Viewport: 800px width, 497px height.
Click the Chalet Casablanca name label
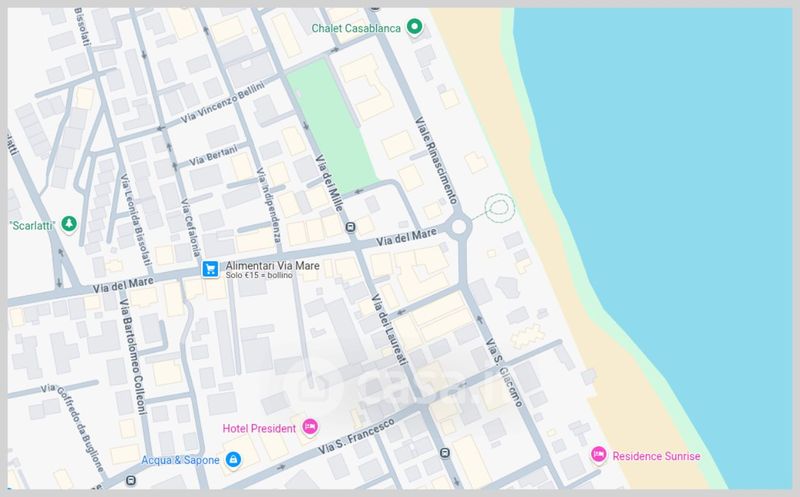tap(354, 28)
